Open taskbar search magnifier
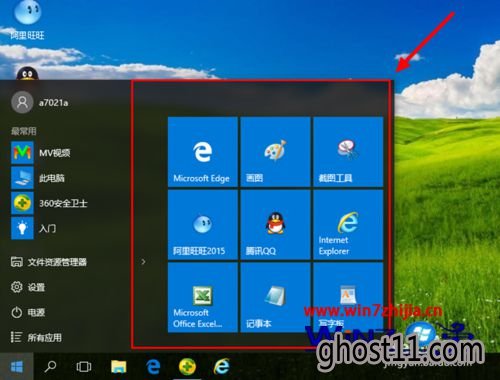500x380 pixels. 50,367
